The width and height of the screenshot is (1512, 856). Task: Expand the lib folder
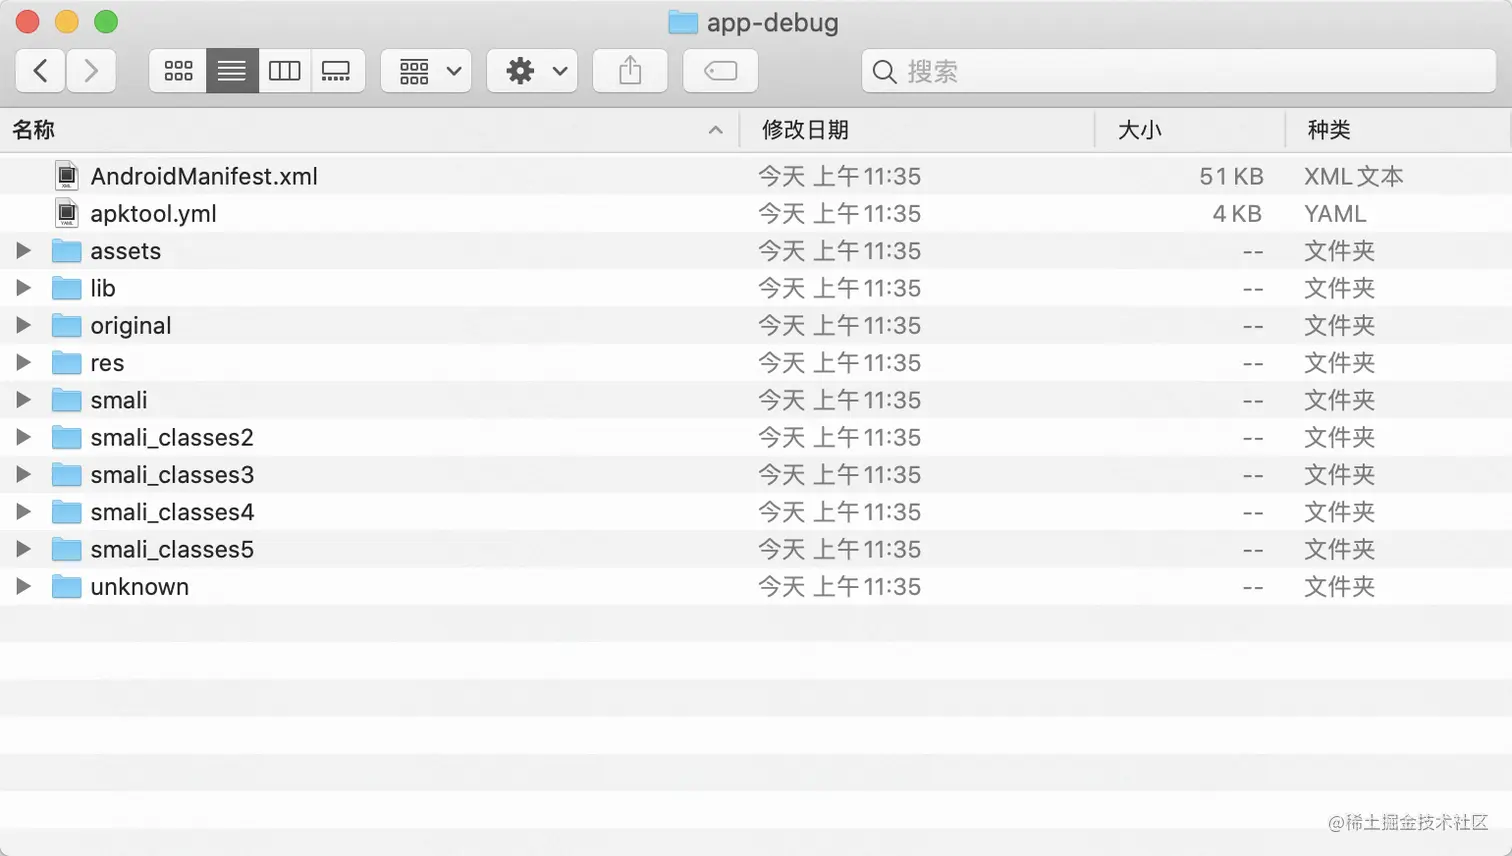[23, 288]
